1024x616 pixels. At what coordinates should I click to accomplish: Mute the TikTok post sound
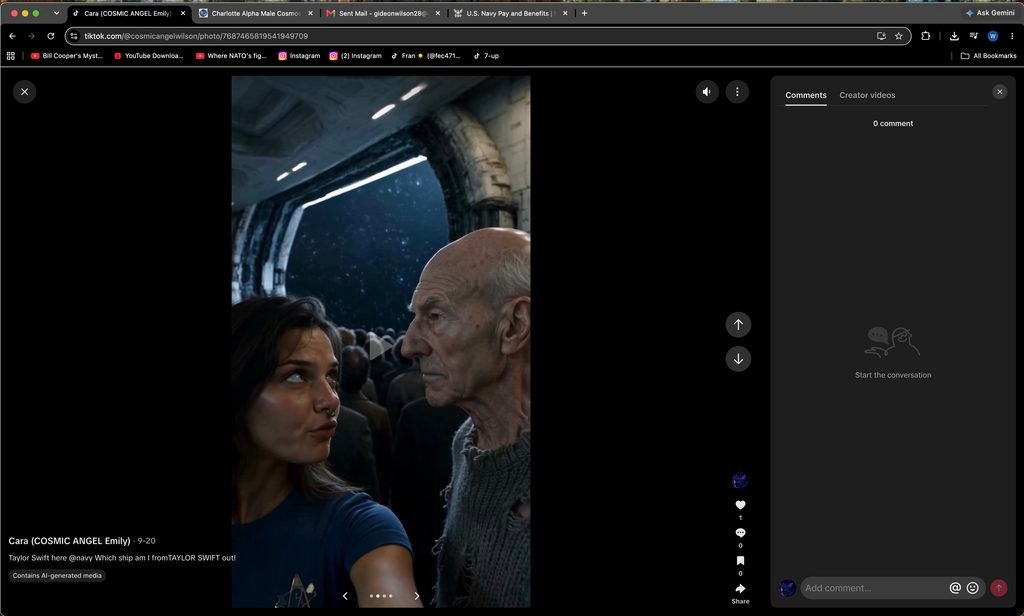(707, 92)
